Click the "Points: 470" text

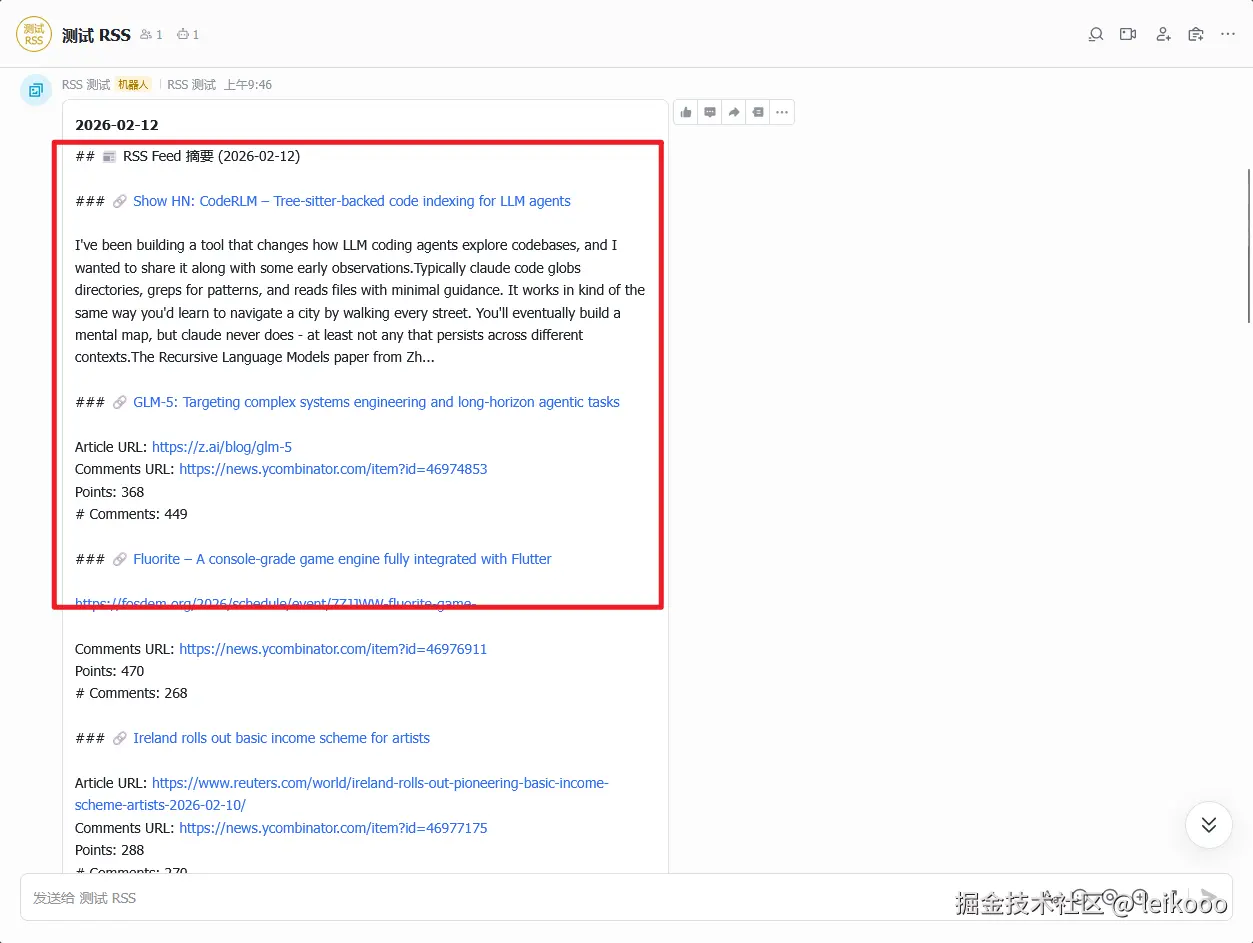pyautogui.click(x=110, y=671)
